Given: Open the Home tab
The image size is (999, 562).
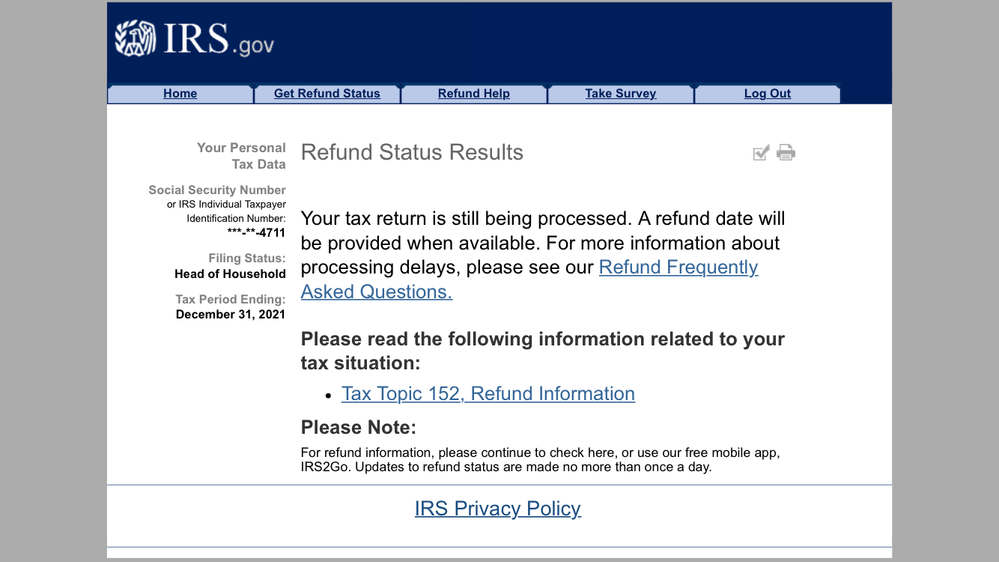Looking at the screenshot, I should coord(180,94).
